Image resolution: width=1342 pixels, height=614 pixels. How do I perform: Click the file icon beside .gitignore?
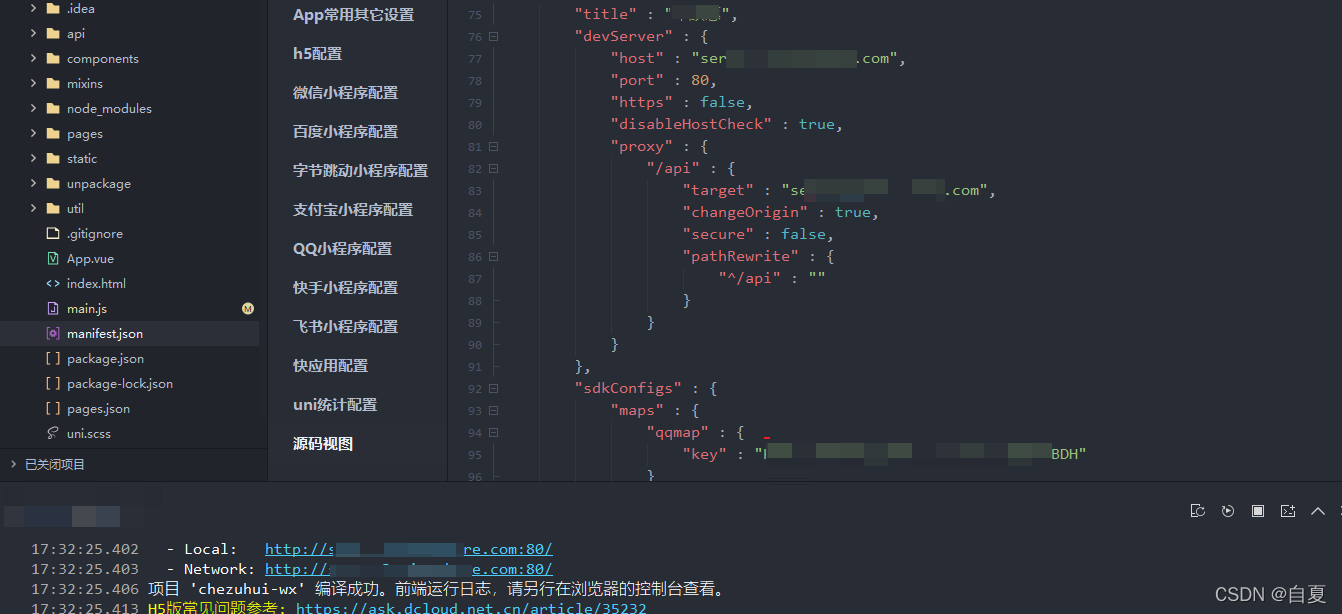click(x=53, y=234)
